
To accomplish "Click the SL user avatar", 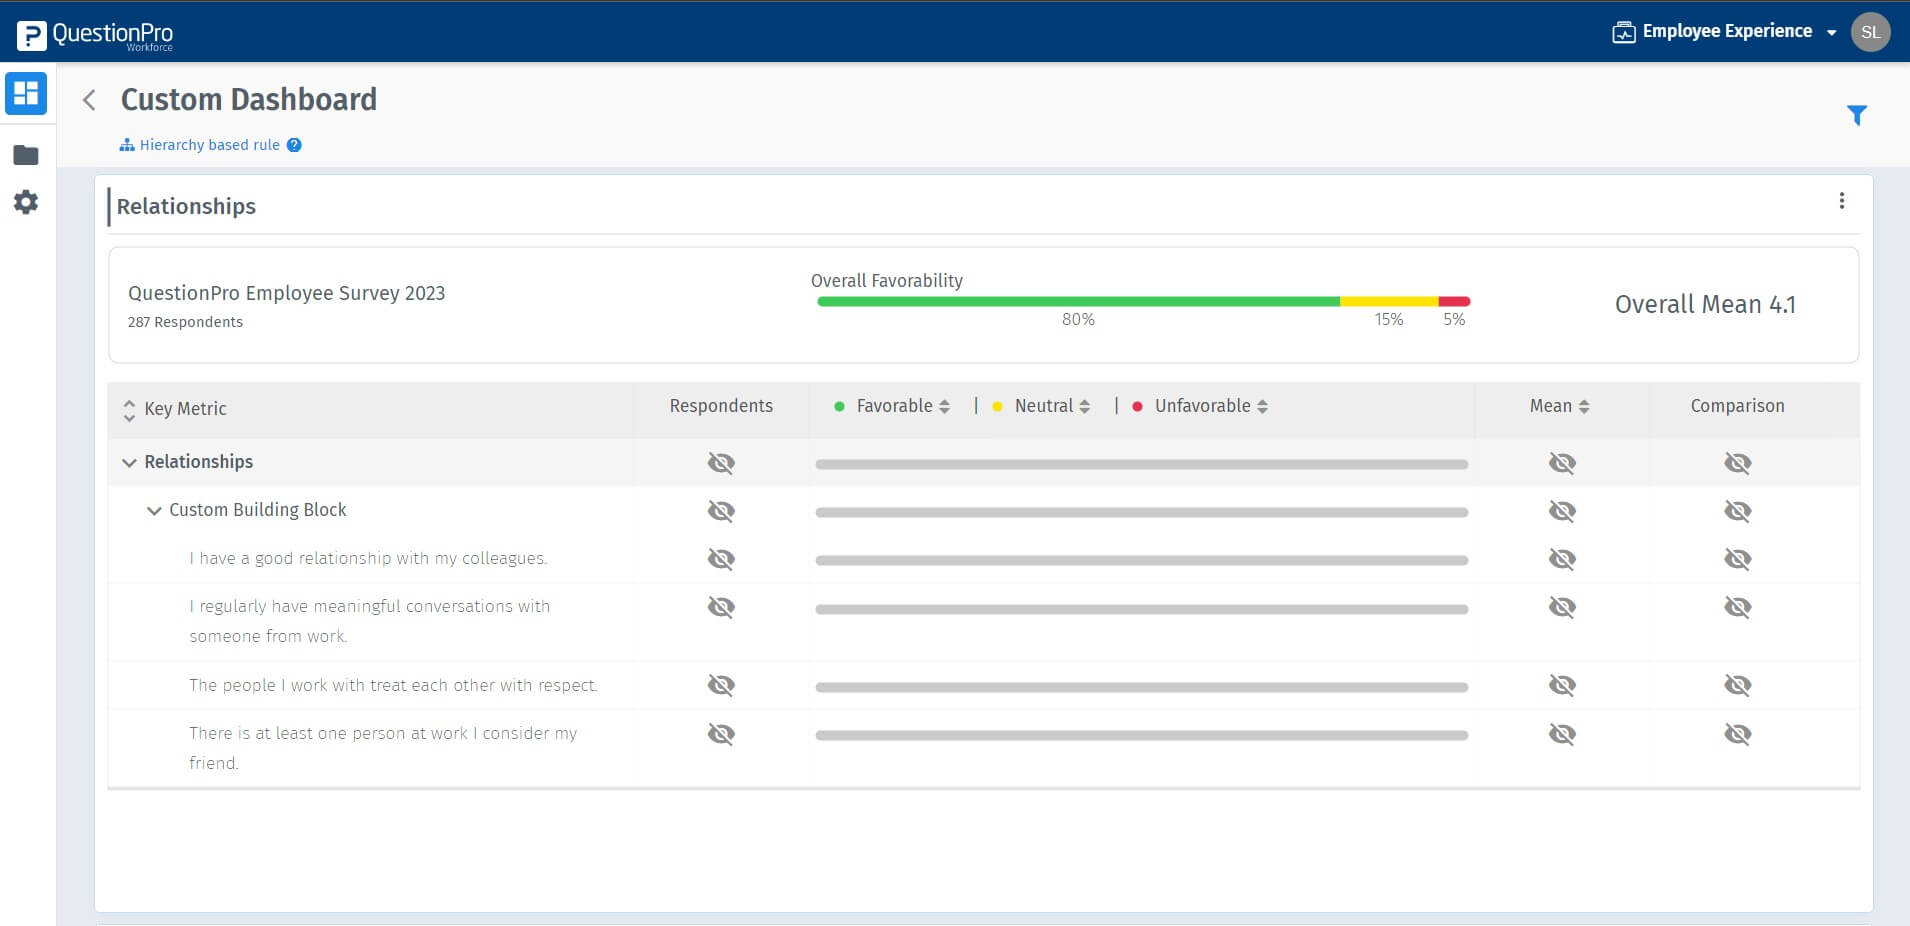I will pos(1870,32).
